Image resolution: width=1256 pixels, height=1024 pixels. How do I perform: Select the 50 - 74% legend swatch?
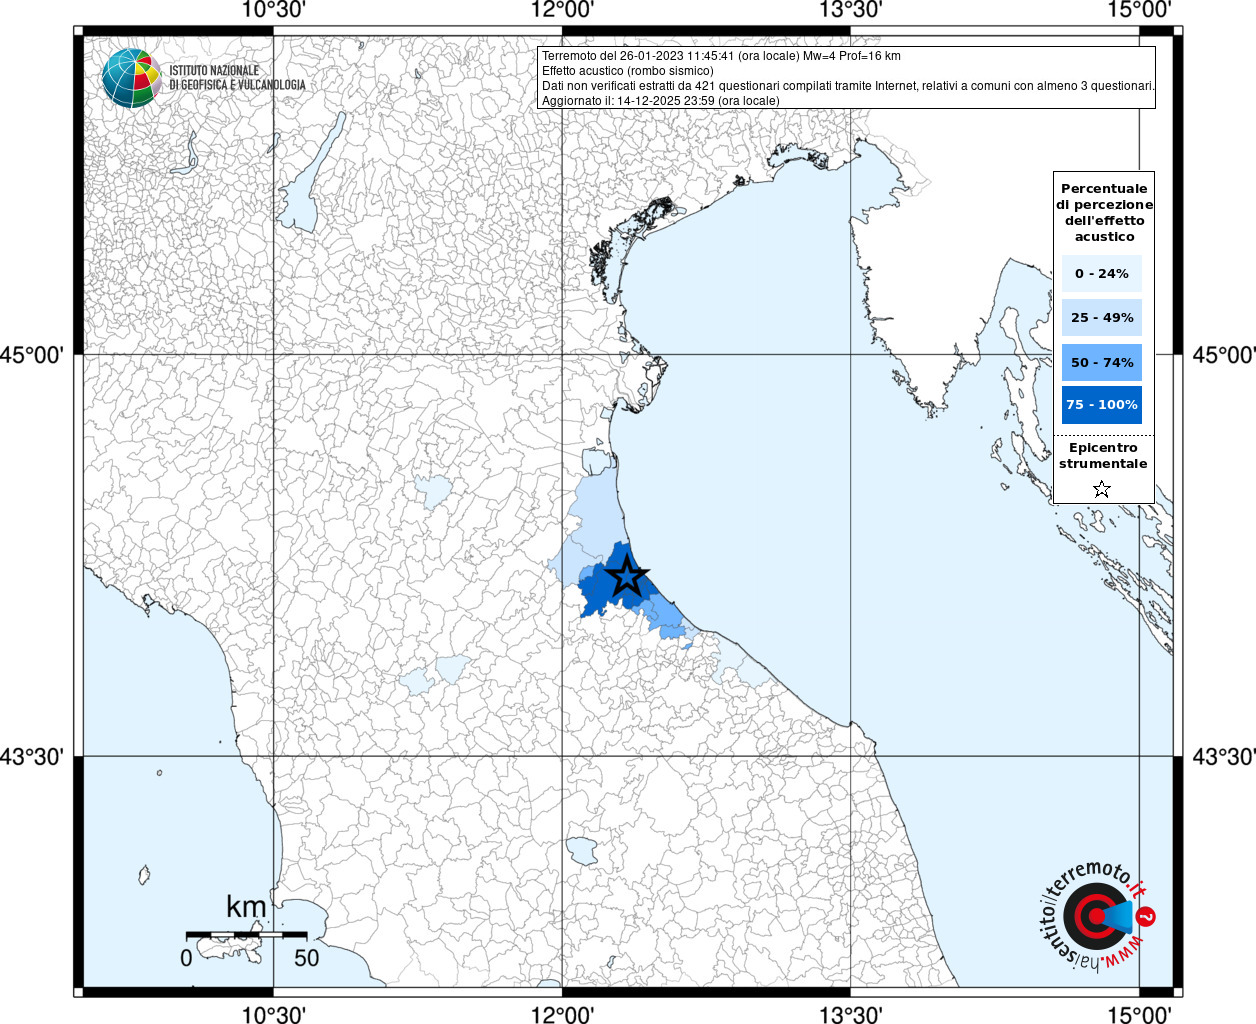1102,362
